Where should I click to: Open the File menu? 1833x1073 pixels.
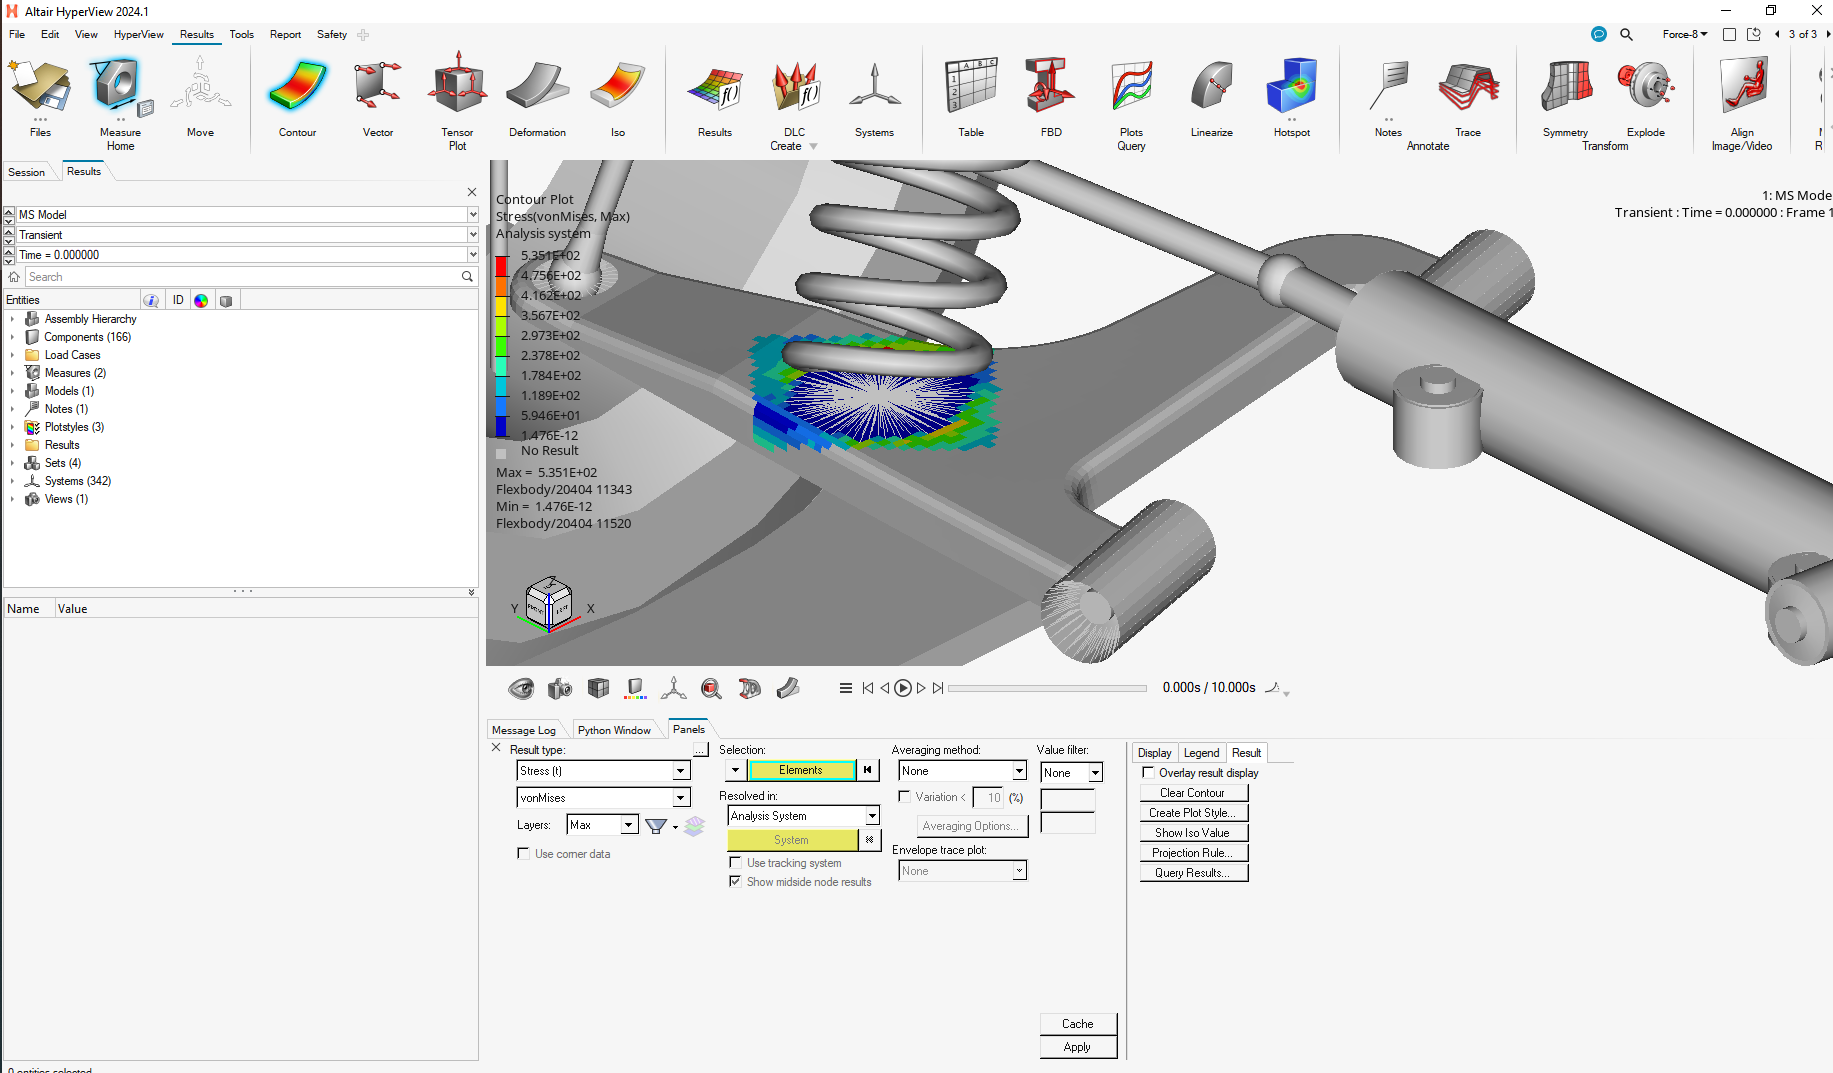[x=17, y=34]
